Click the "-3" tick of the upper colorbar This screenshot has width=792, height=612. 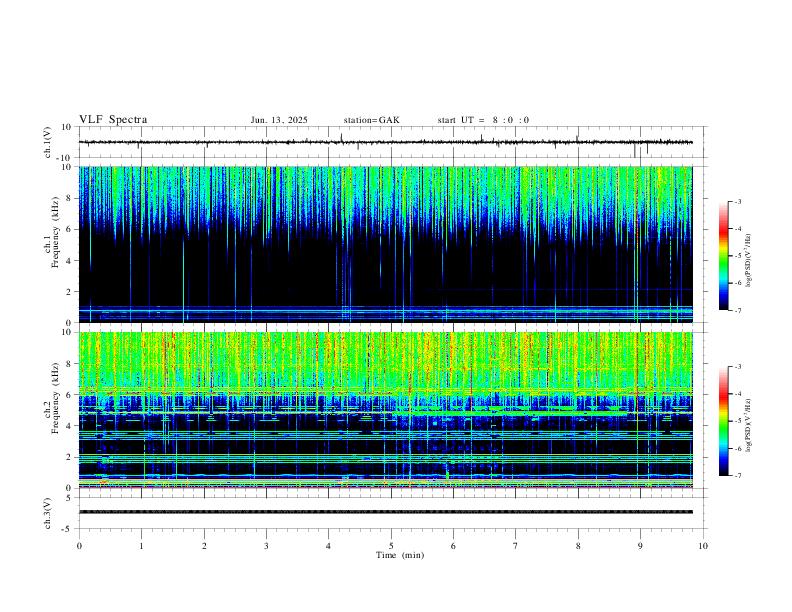[x=737, y=201]
